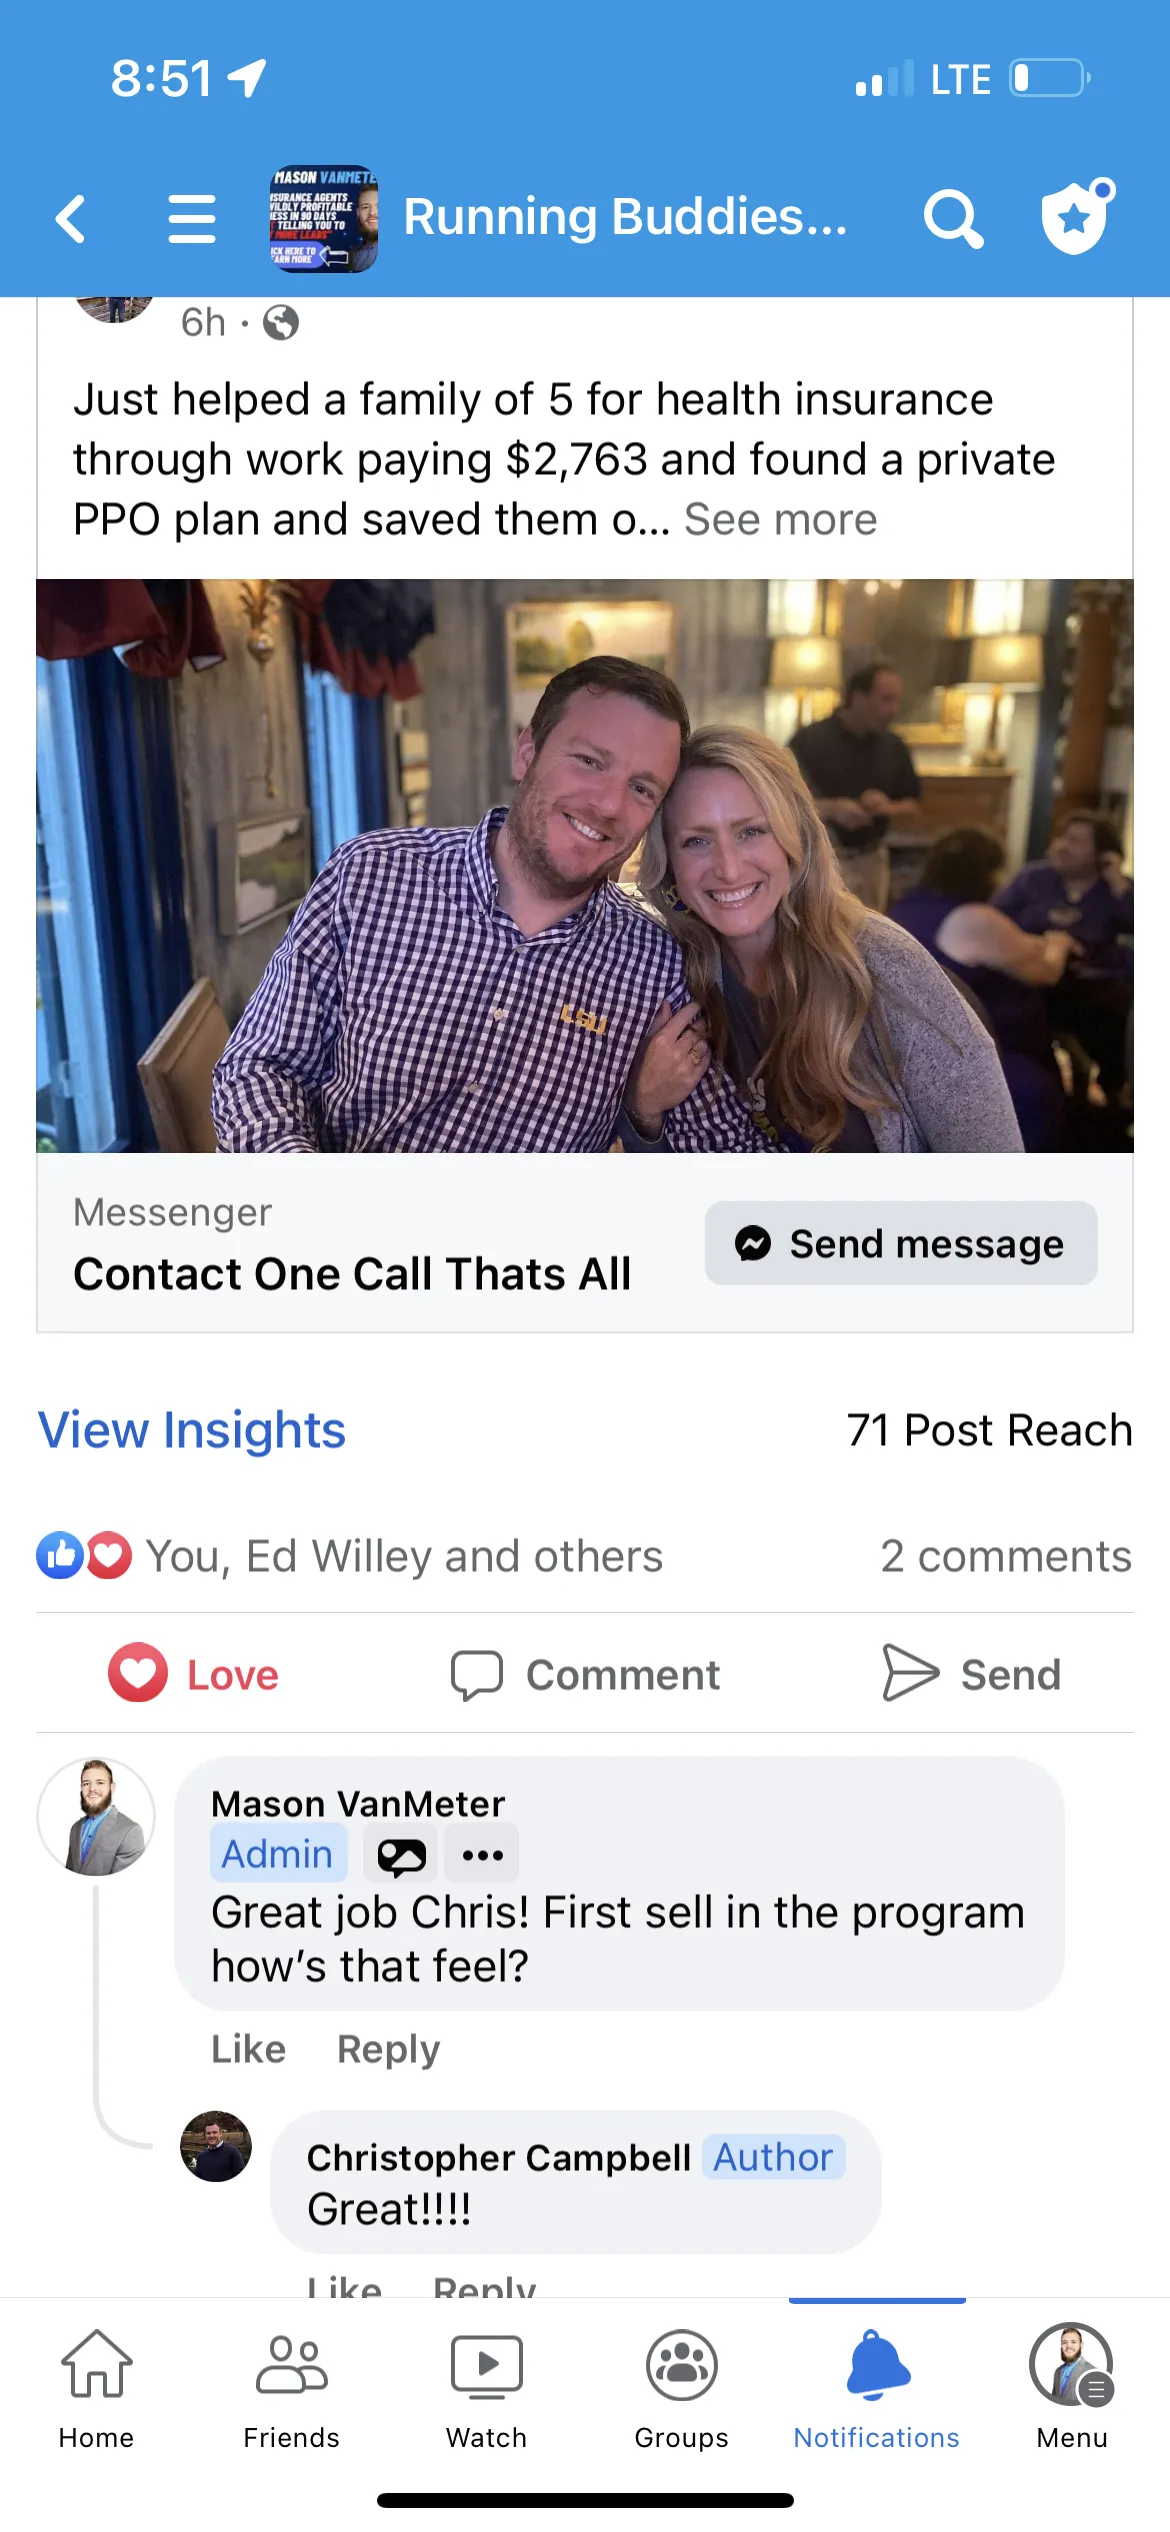Tap the Comment button under the post
Screen dimensions: 1170x2532
coord(585,1674)
